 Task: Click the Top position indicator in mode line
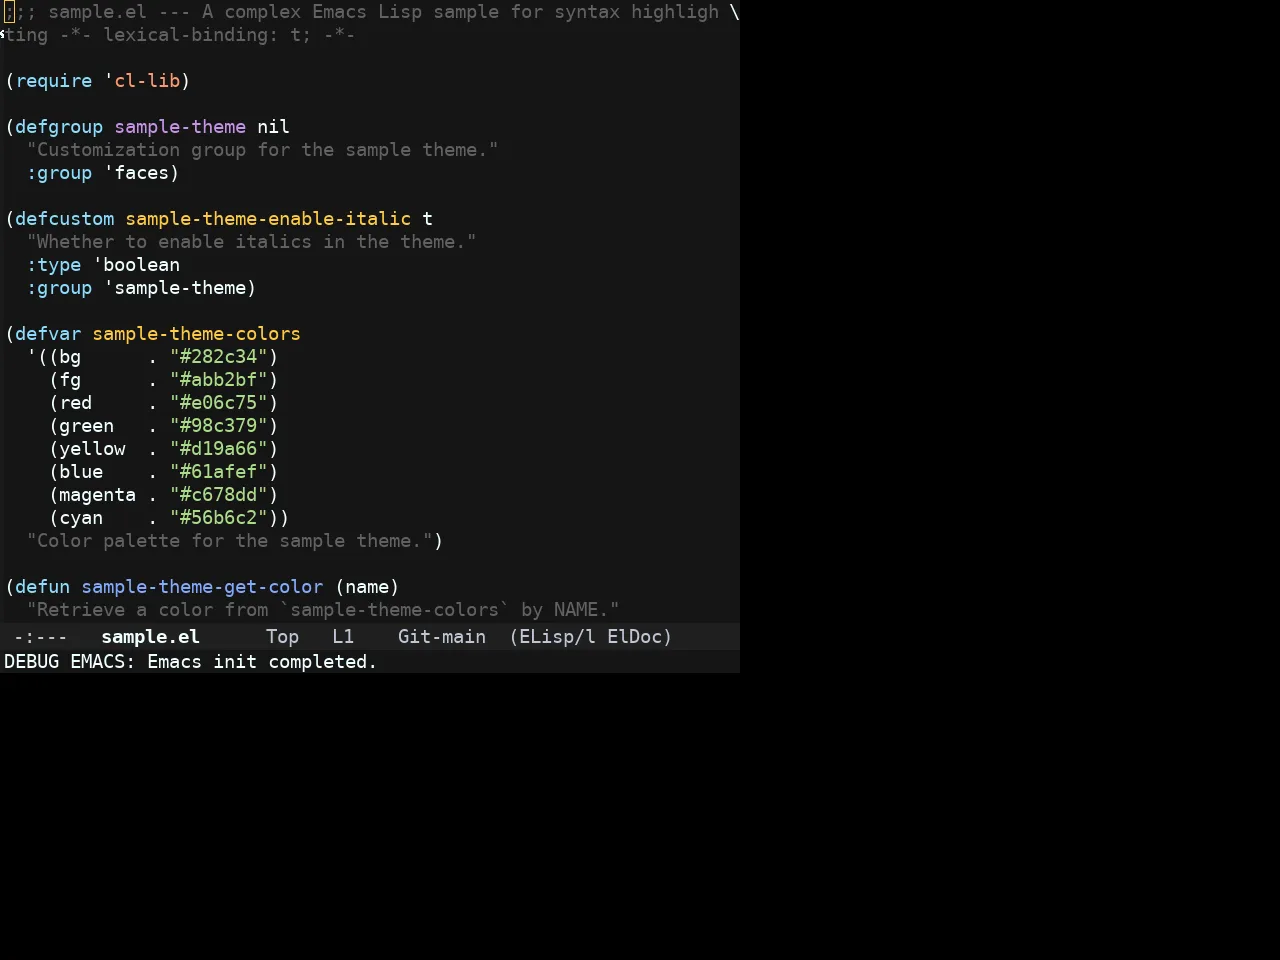[282, 637]
